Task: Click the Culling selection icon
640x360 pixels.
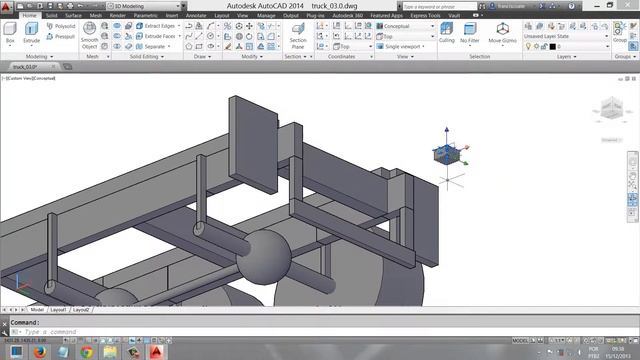Action: click(x=447, y=33)
